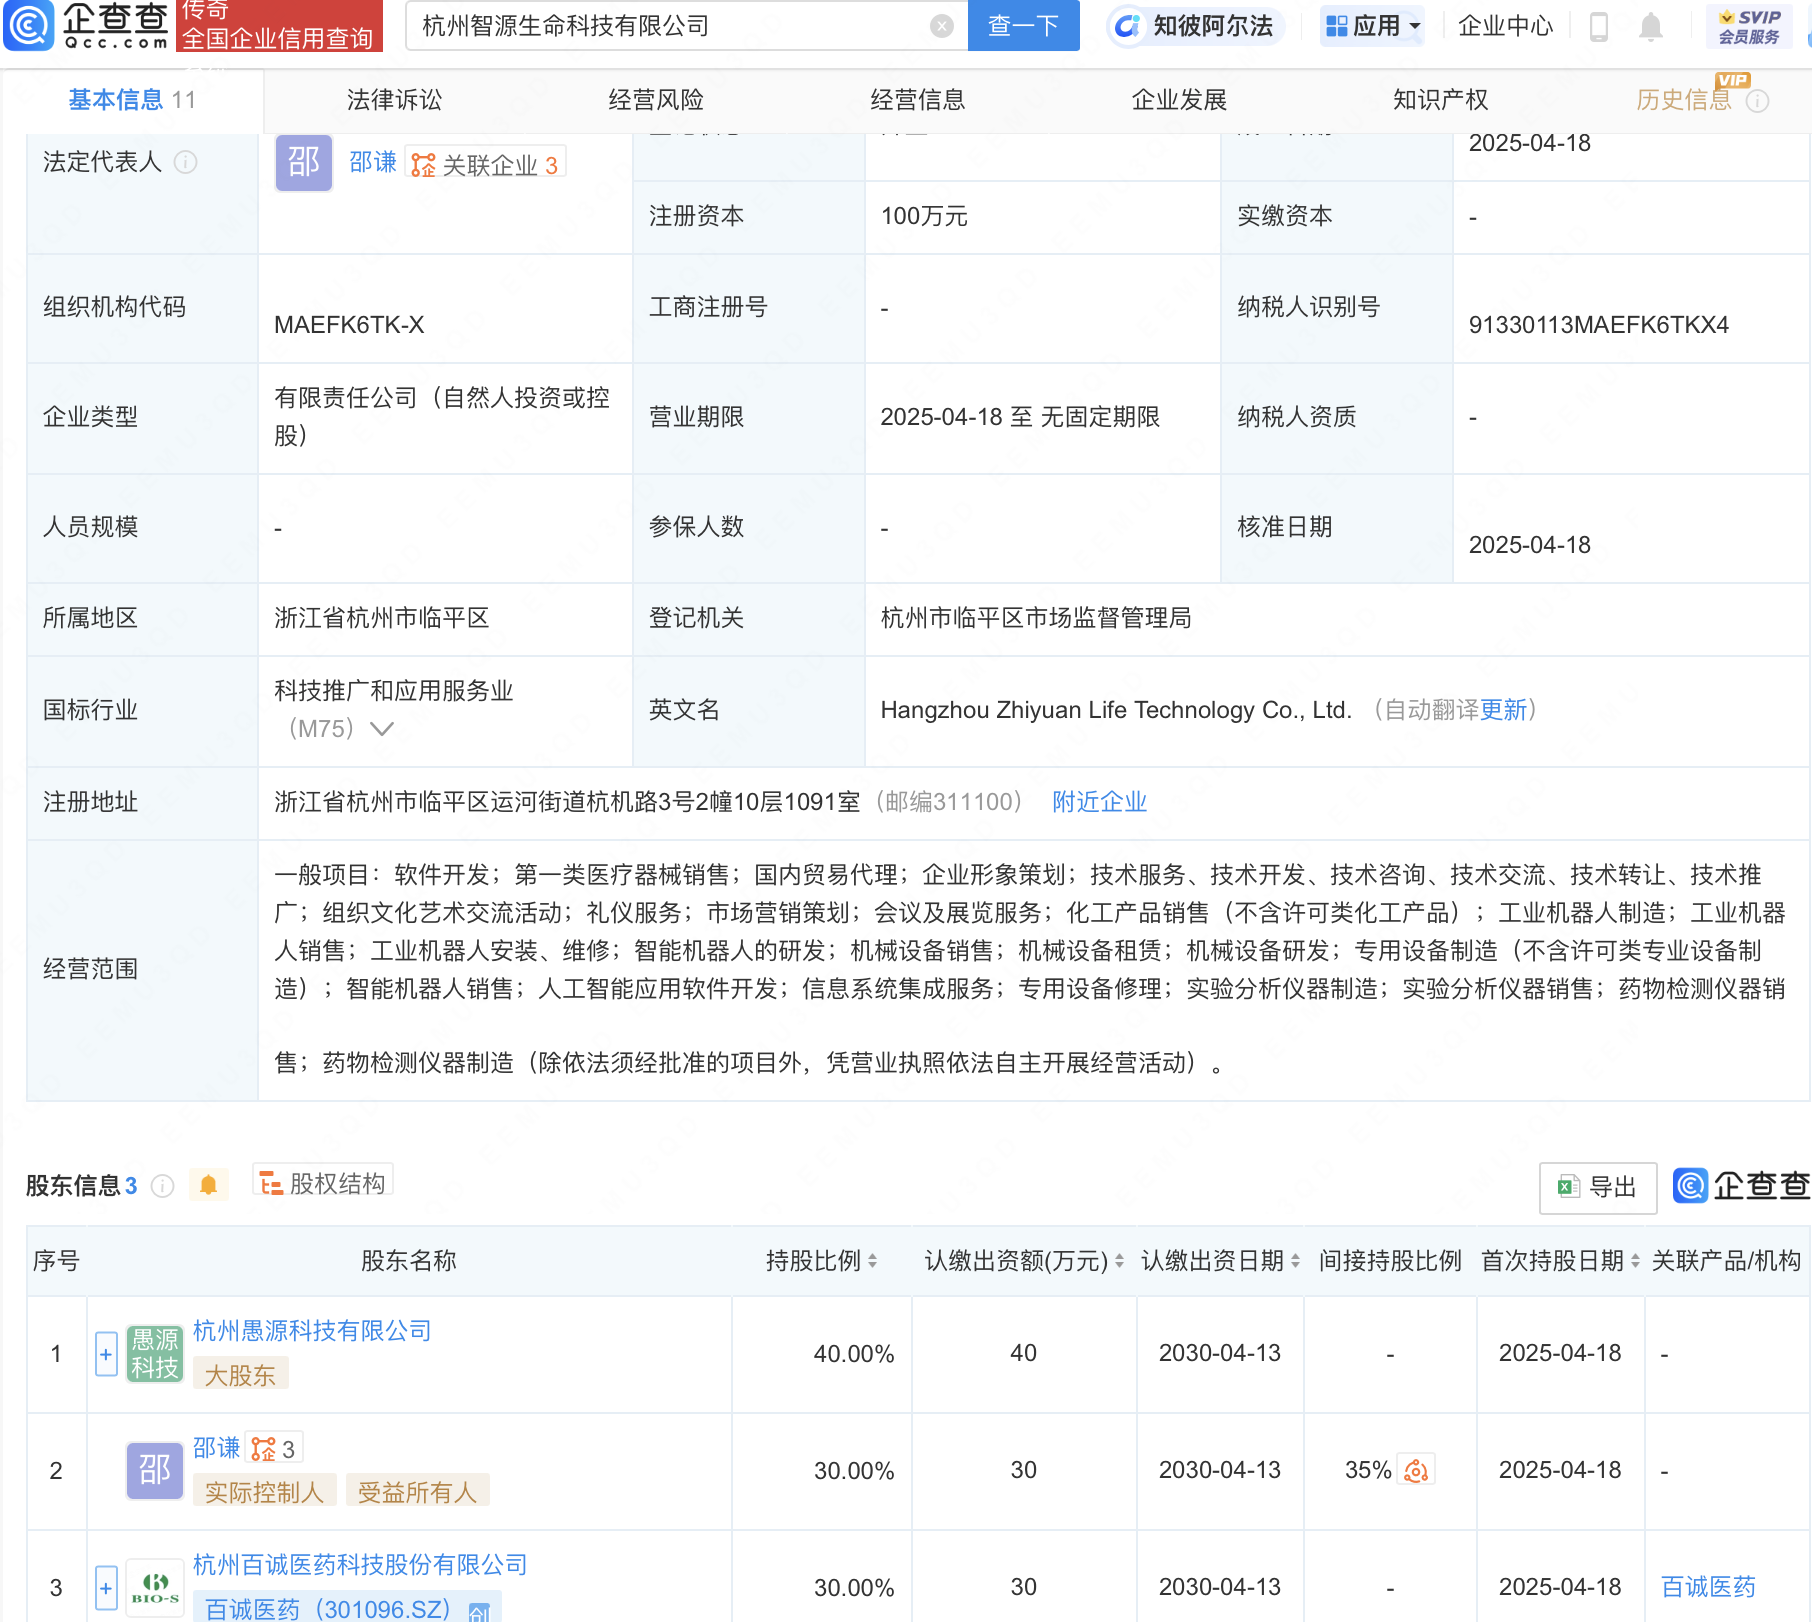Screen dimensions: 1812x1622
Task: Click info icon beside 历史信息 tab
Action: tap(1757, 101)
